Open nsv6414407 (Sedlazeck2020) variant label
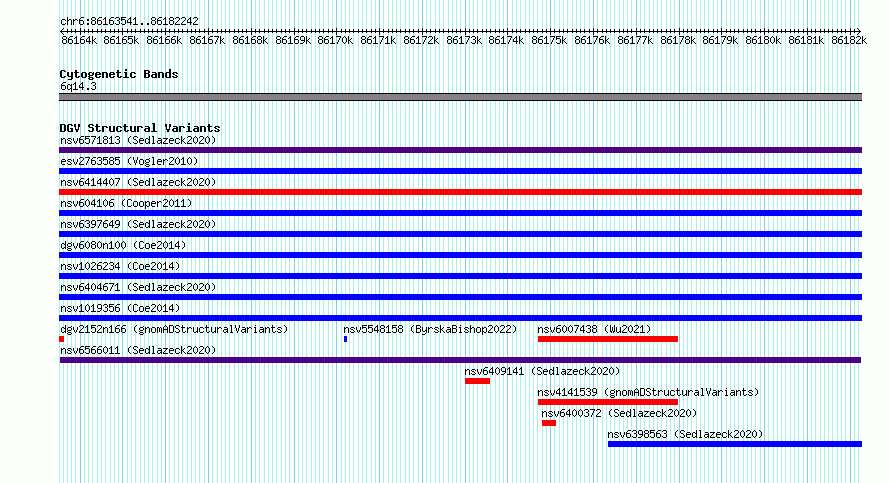The height and width of the screenshot is (483, 890). [x=138, y=182]
